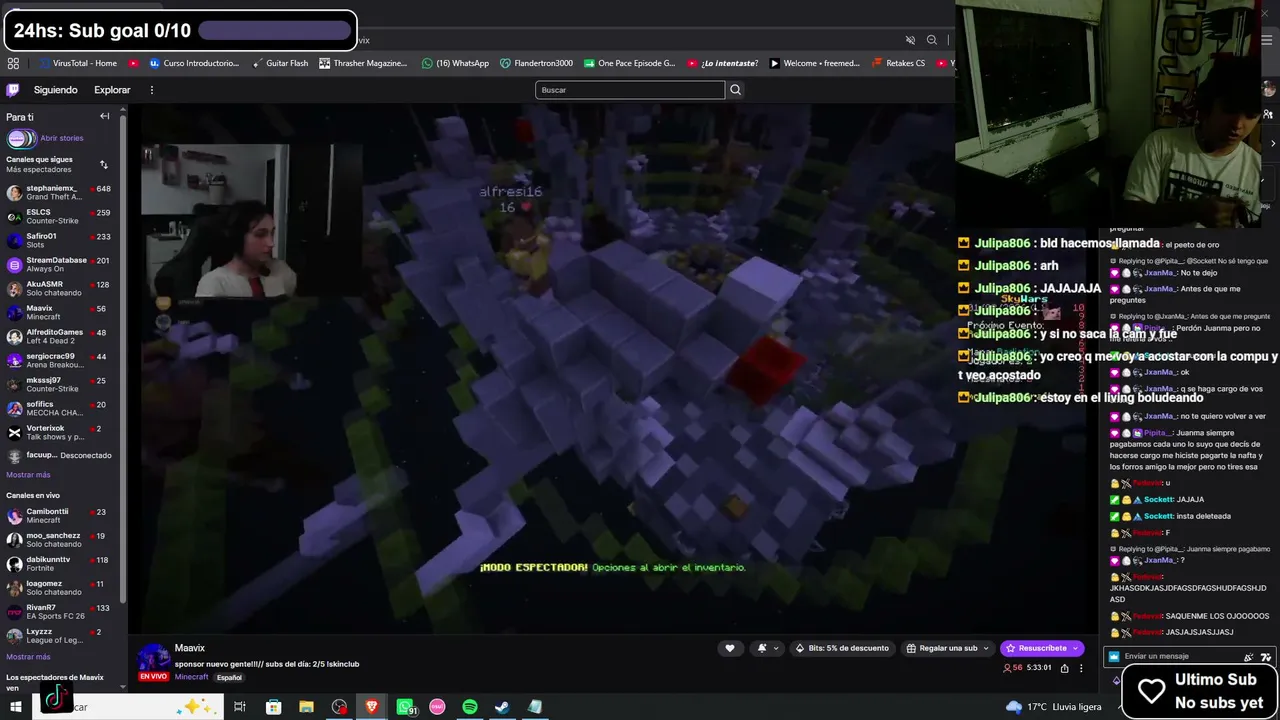Open (16) WhatsApp bookmark
Image resolution: width=1280 pixels, height=720 pixels.
click(x=455, y=63)
